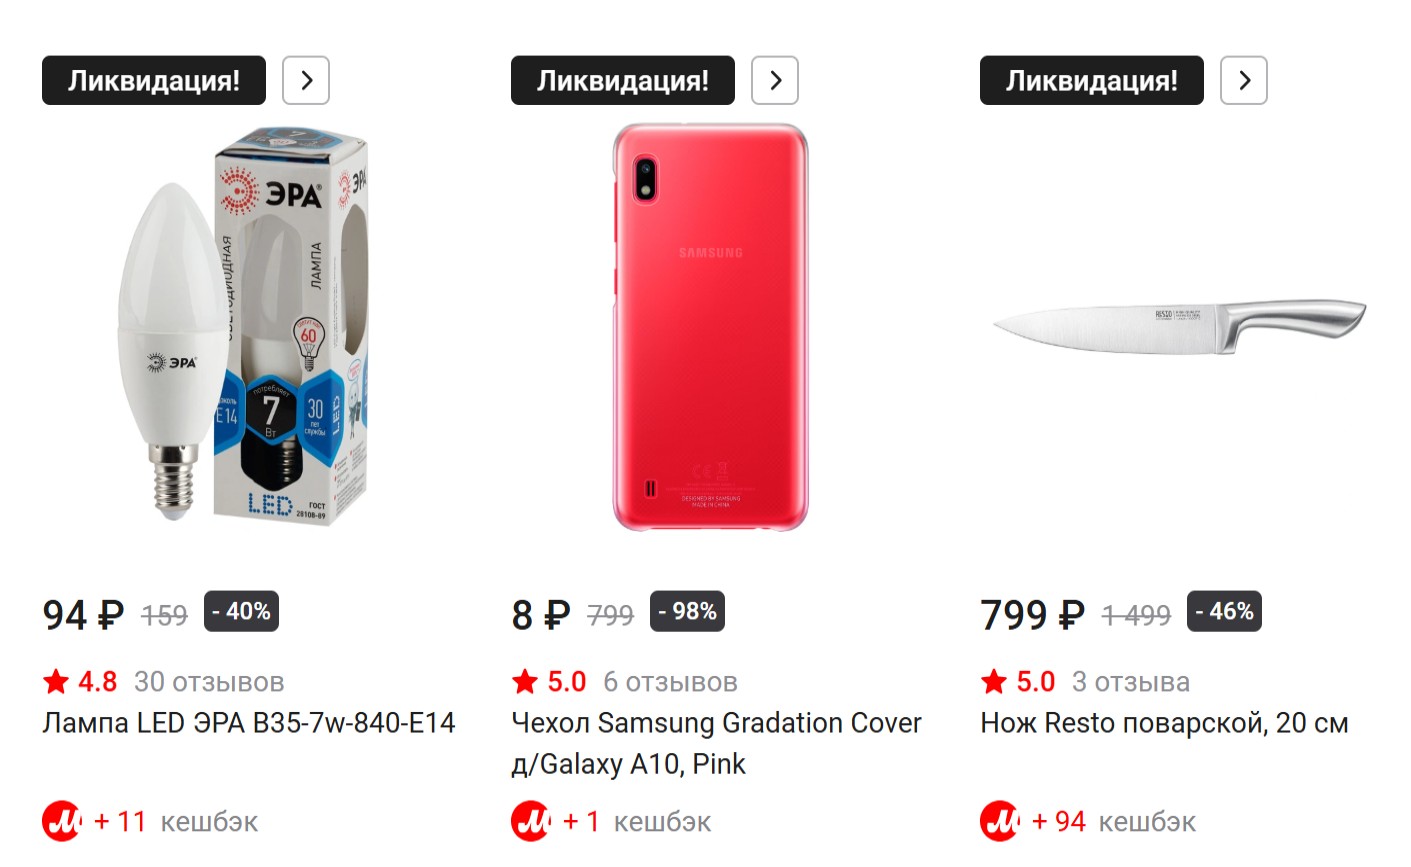
Task: Click the Ликвидация badge above the LED lamp
Action: pos(154,81)
